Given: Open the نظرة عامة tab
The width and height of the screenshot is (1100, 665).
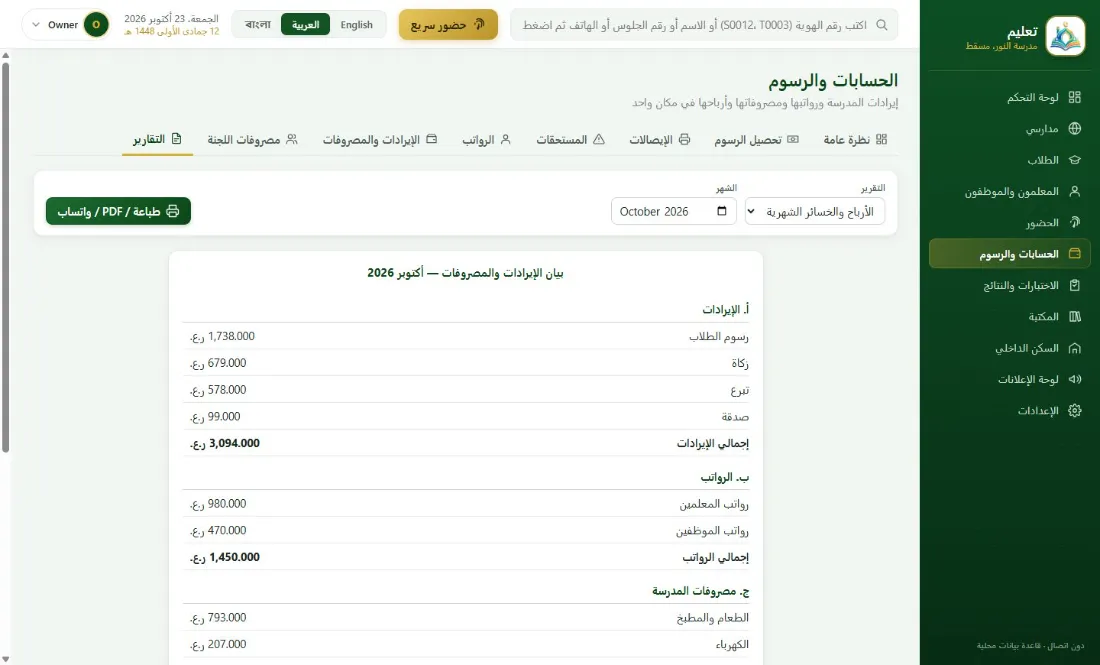Looking at the screenshot, I should click(x=855, y=140).
